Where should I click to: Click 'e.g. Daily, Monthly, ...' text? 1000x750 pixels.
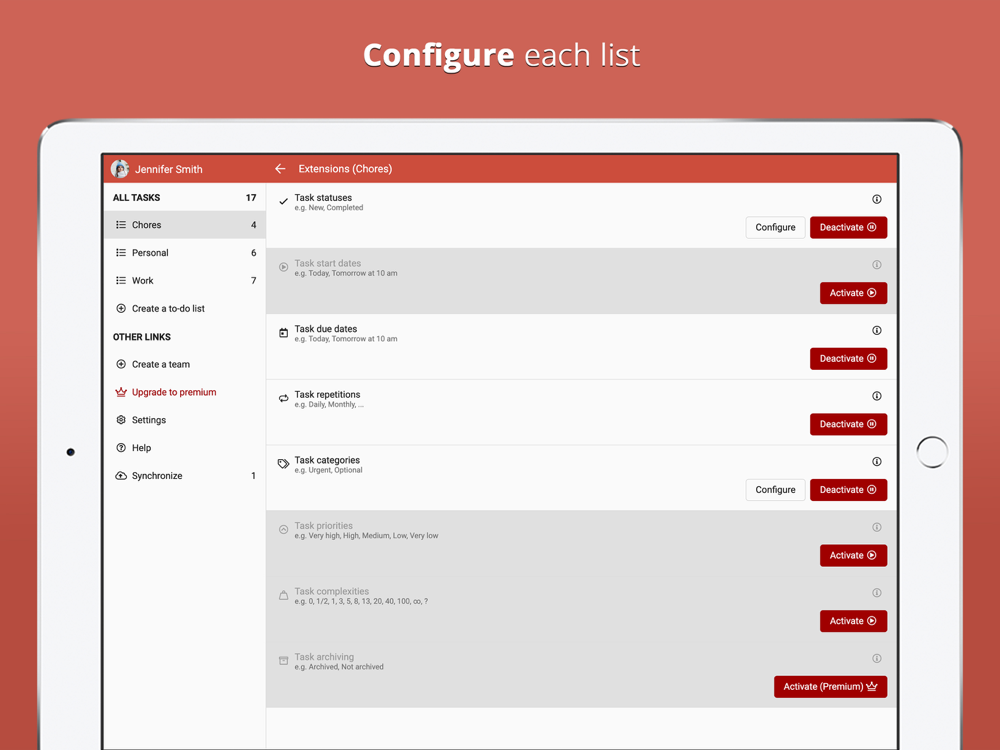pos(329,405)
